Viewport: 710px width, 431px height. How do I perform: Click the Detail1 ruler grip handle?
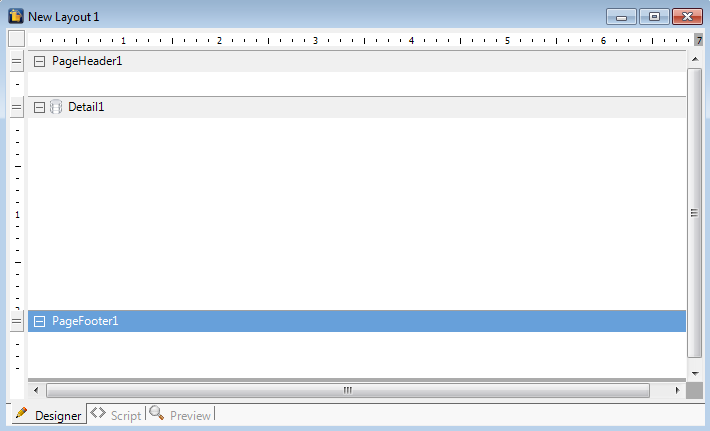point(17,107)
